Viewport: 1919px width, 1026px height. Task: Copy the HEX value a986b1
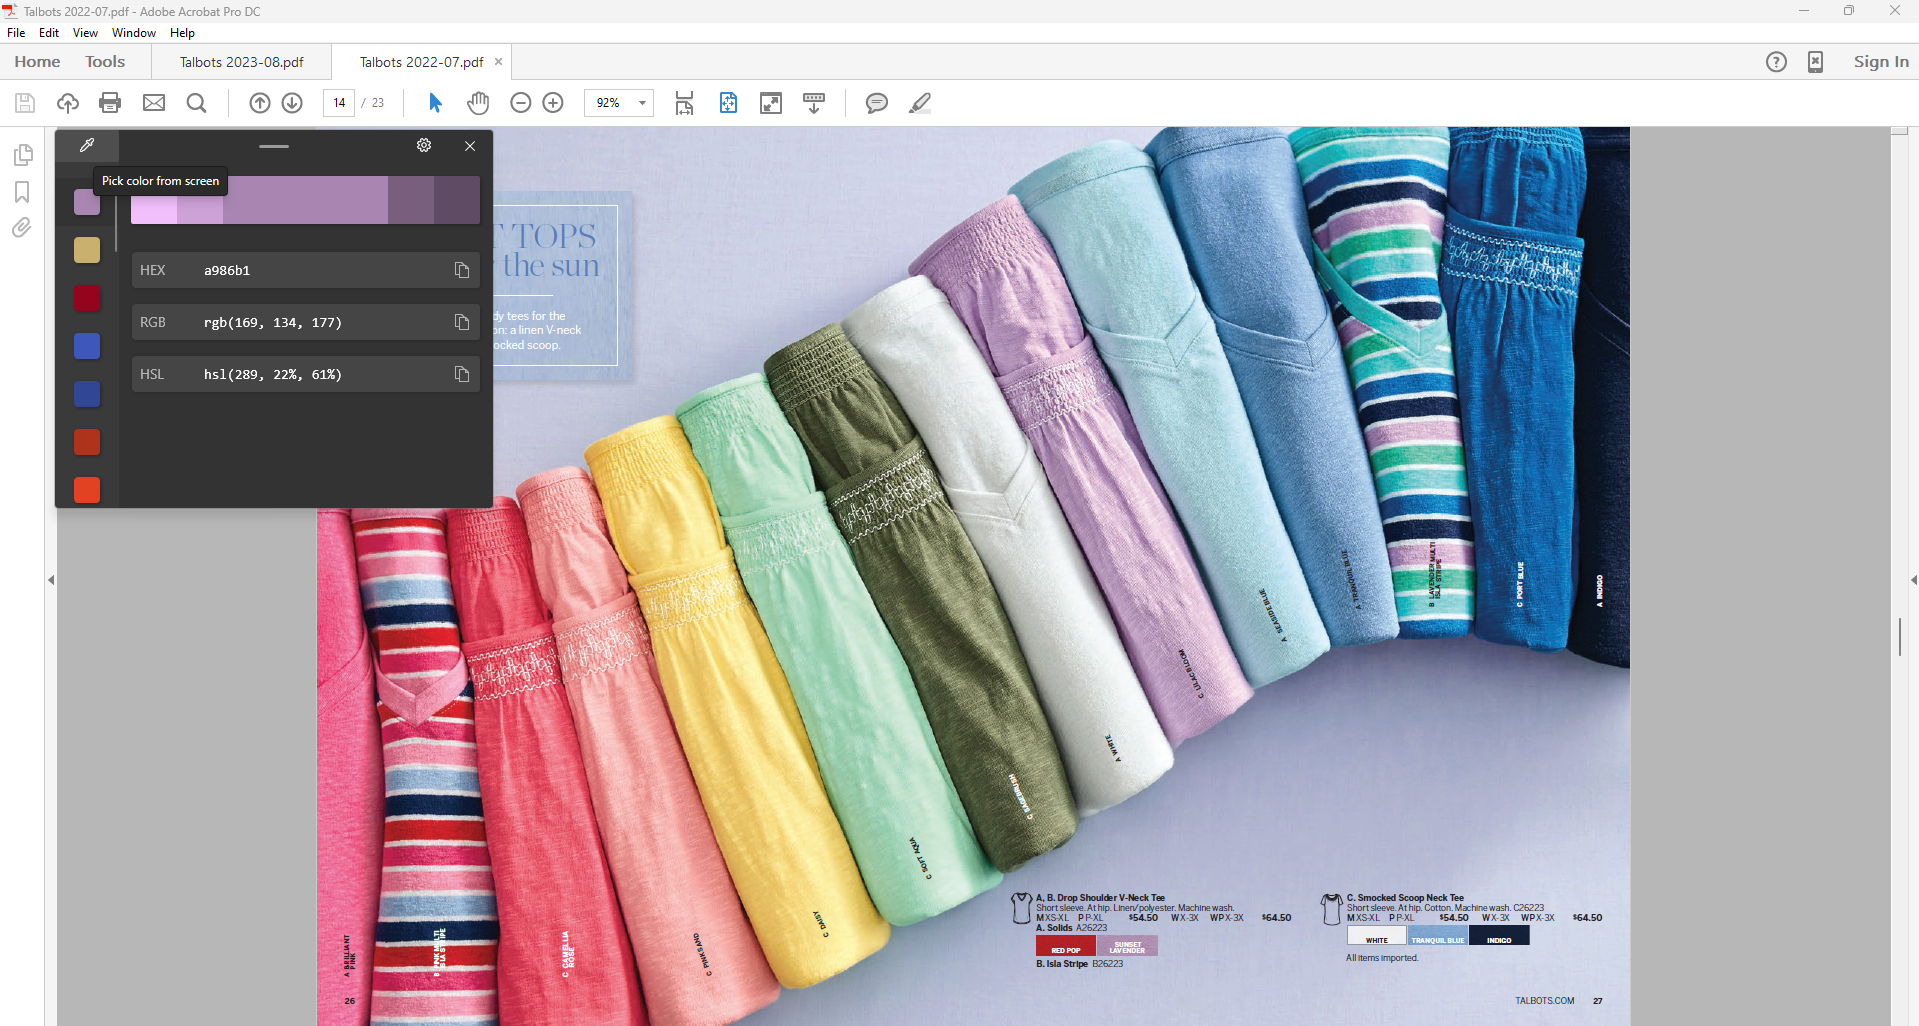click(x=461, y=270)
